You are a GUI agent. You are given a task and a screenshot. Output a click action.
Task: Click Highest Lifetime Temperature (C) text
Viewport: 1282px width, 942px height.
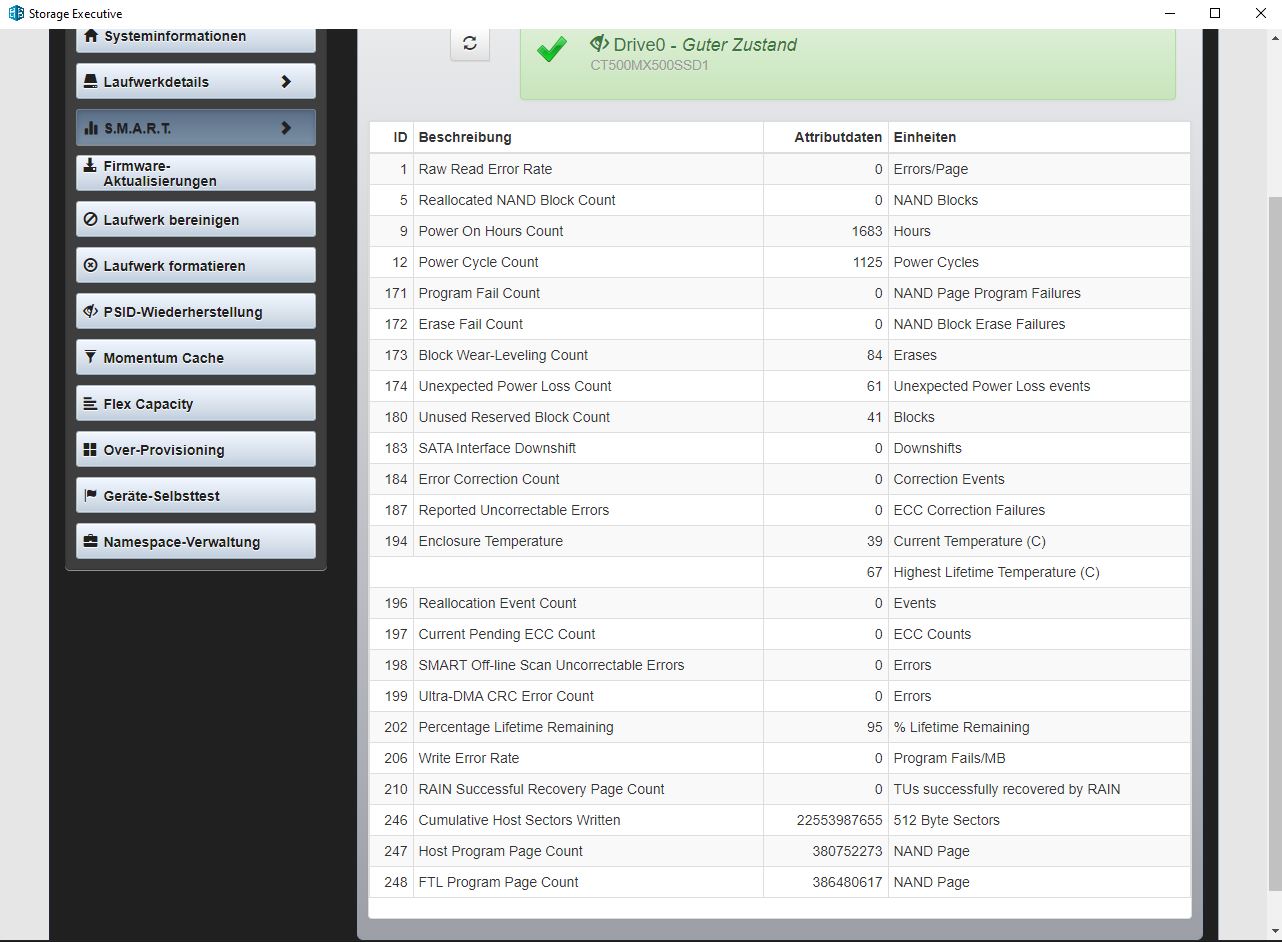(996, 572)
